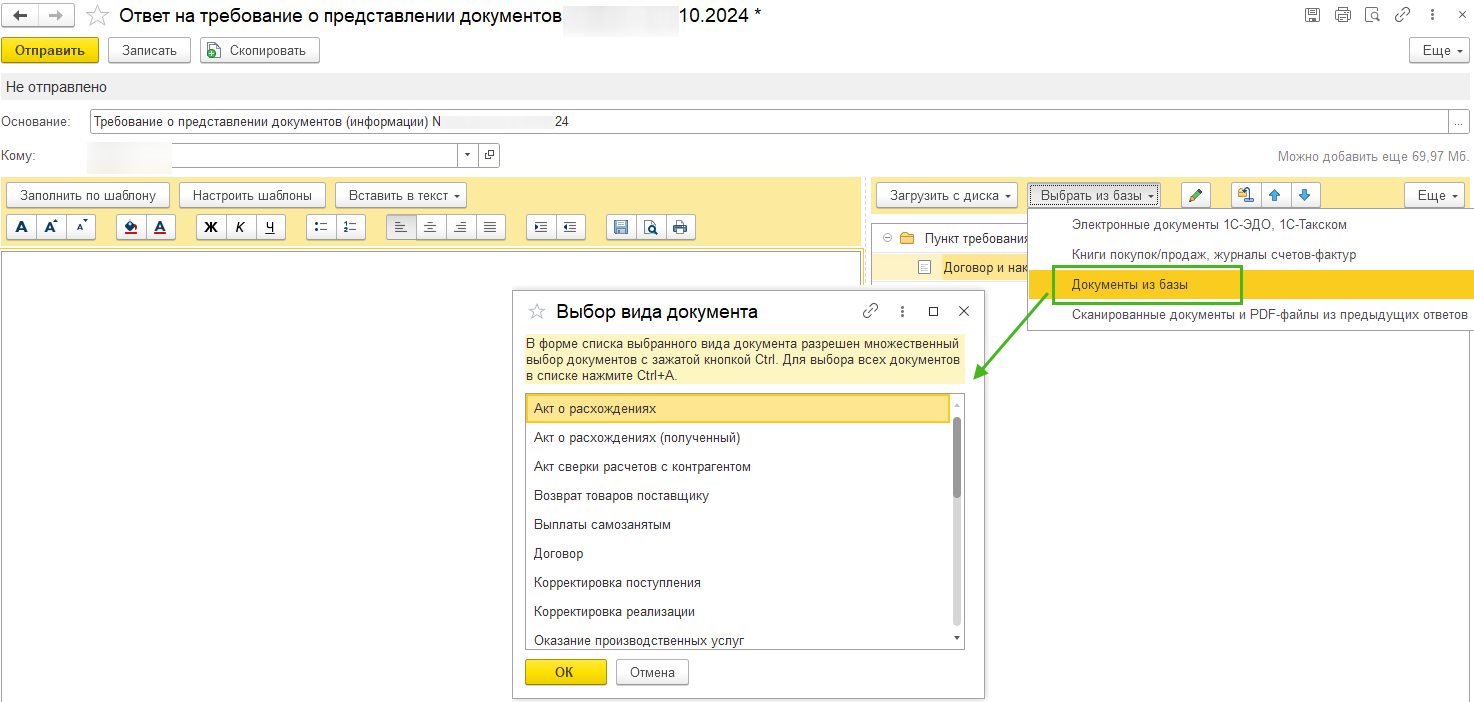Click the Отправить button
The height and width of the screenshot is (702, 1474).
click(x=50, y=50)
